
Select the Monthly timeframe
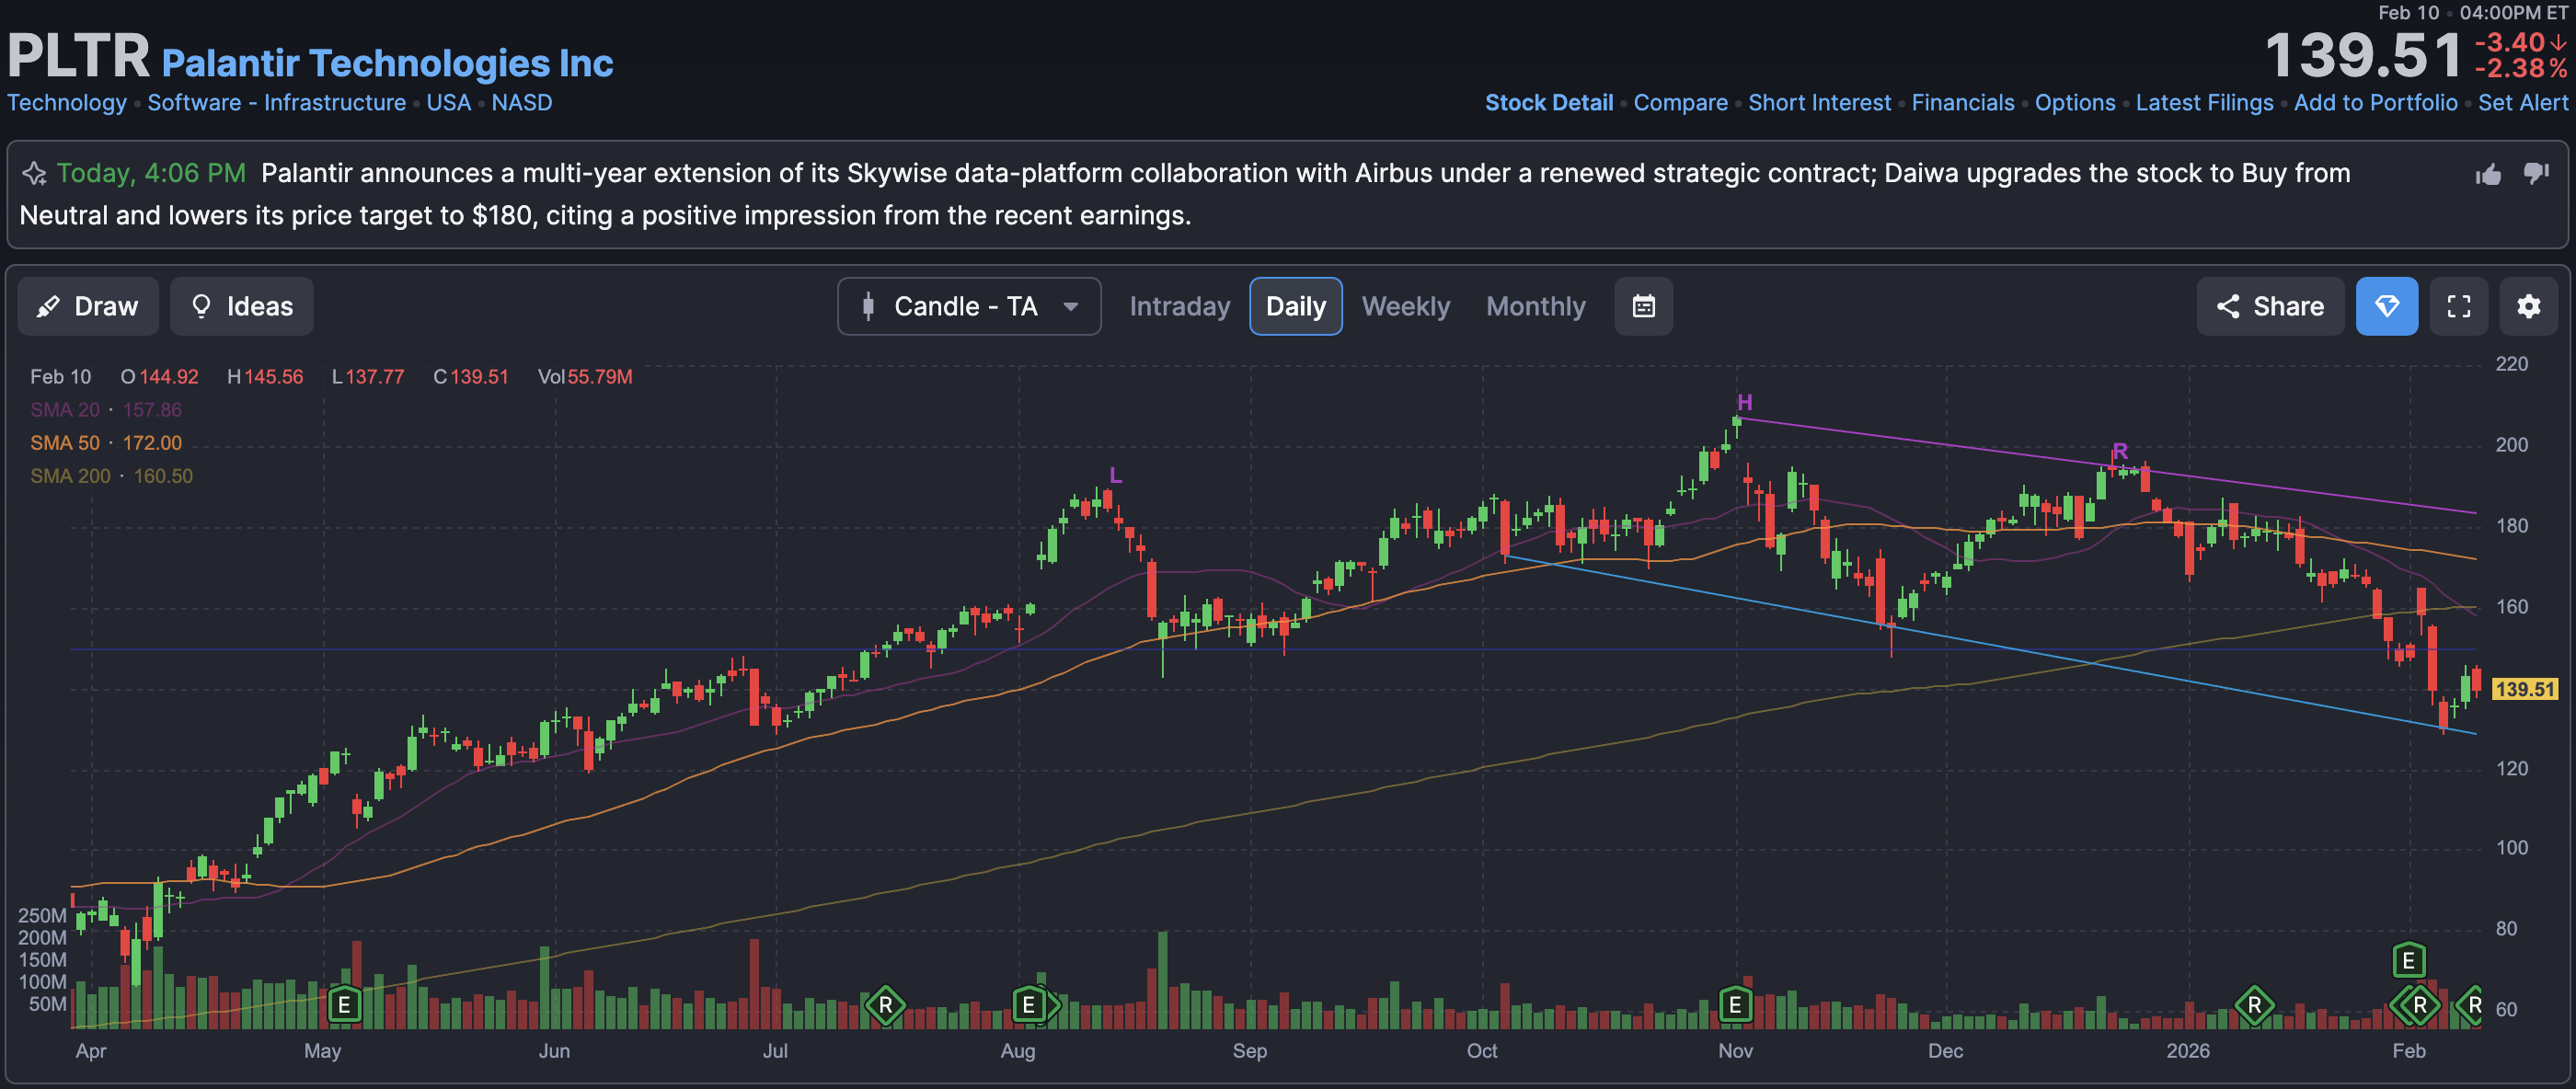(1535, 306)
